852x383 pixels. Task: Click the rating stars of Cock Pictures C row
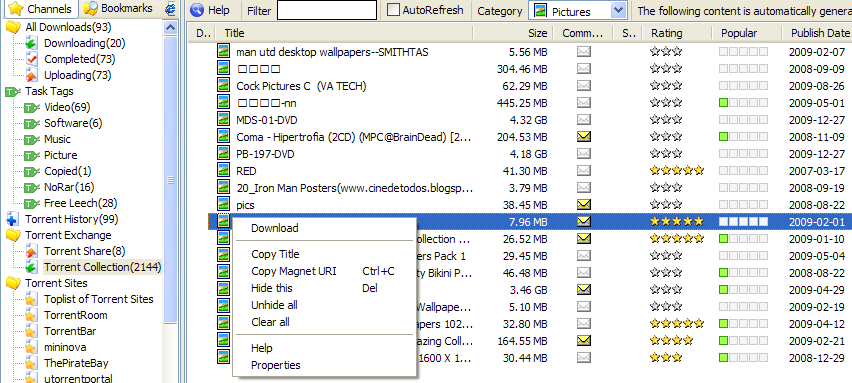tap(666, 86)
